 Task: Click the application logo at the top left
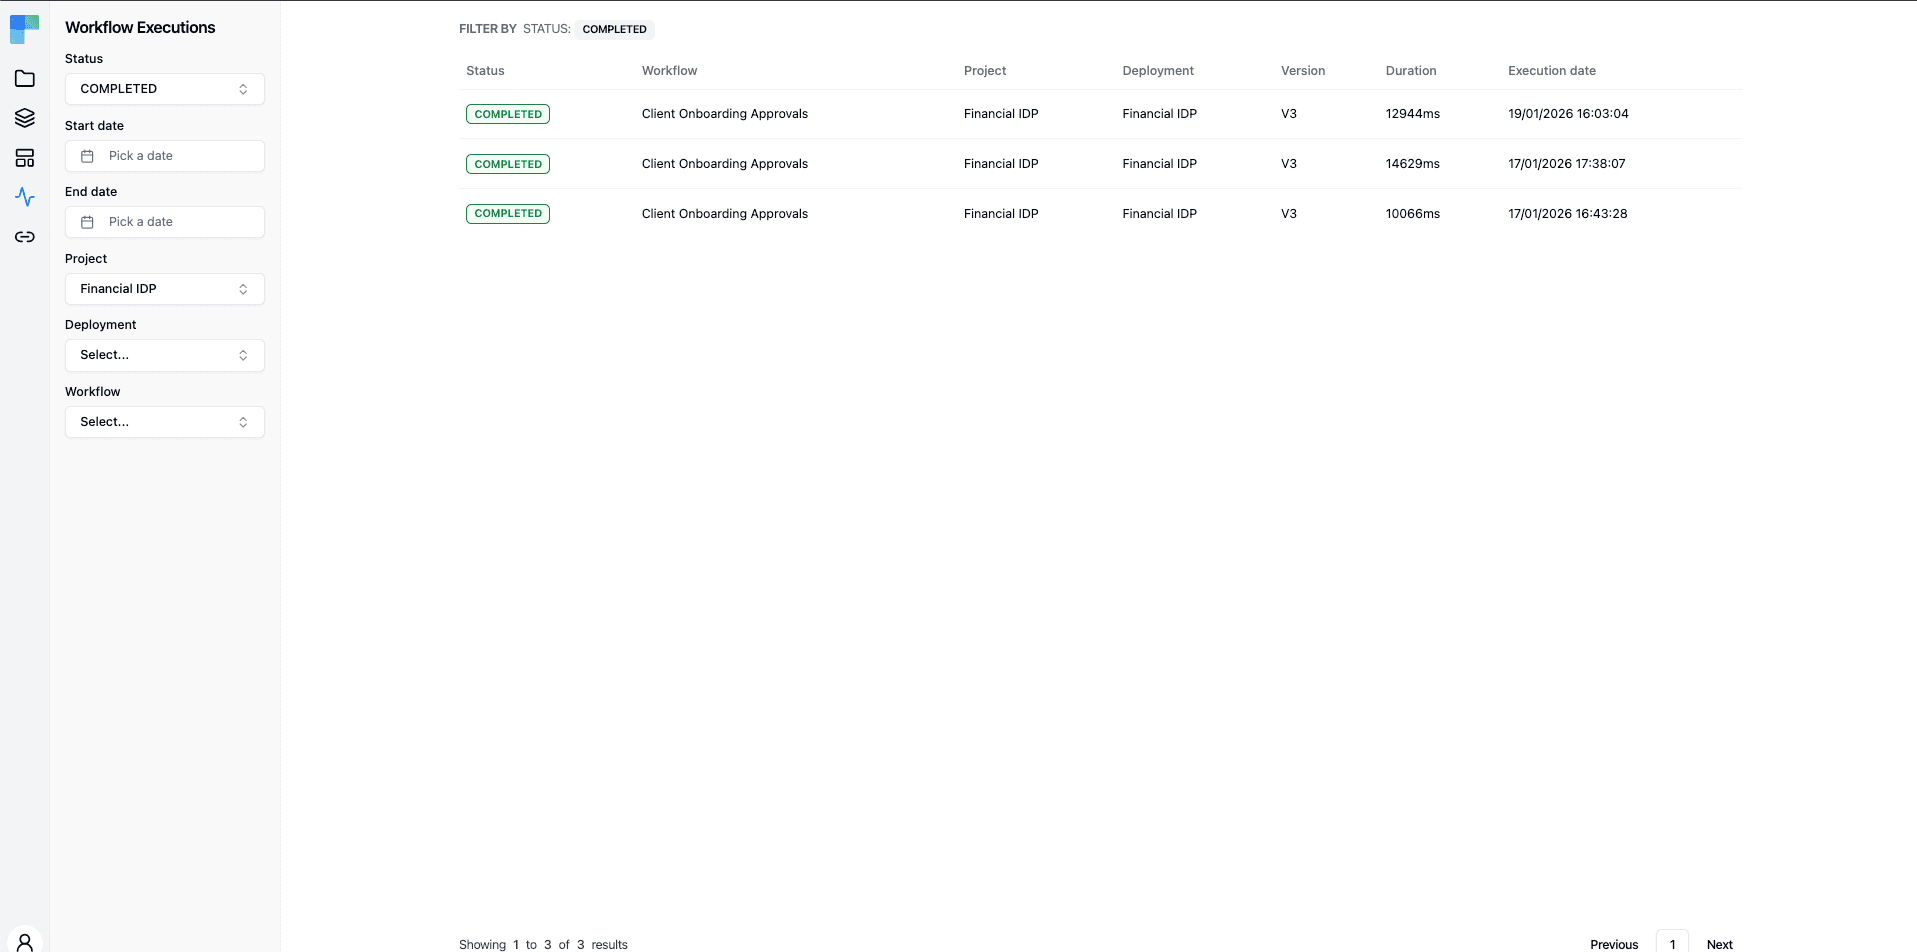[x=24, y=29]
